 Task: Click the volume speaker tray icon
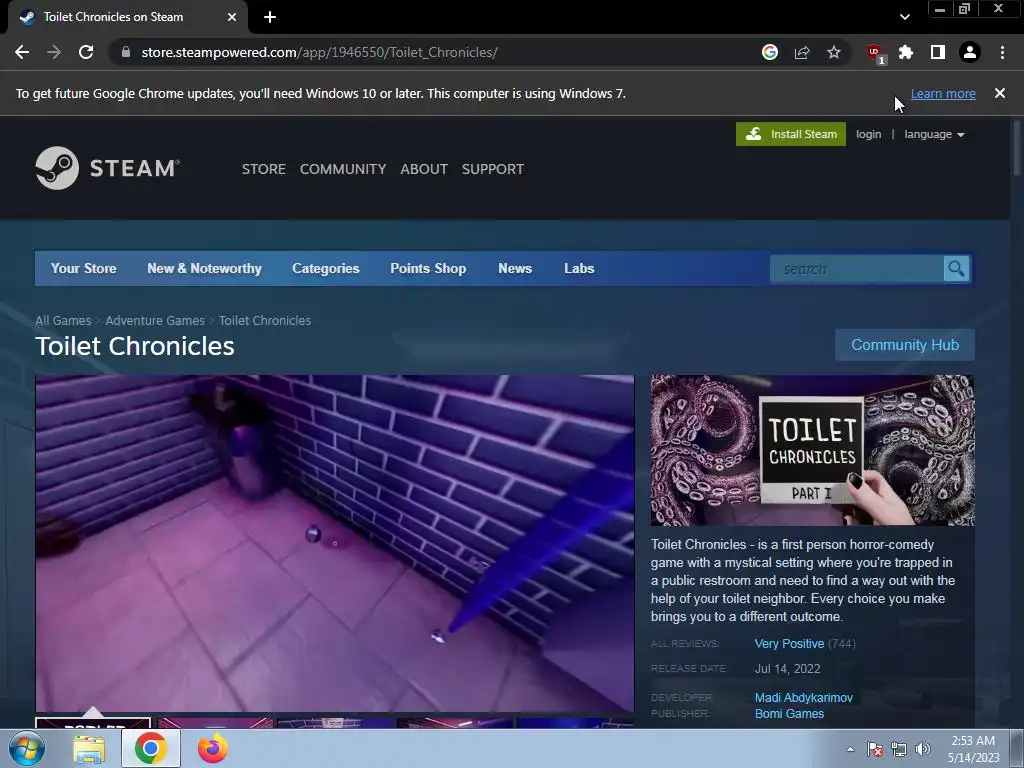pos(923,749)
